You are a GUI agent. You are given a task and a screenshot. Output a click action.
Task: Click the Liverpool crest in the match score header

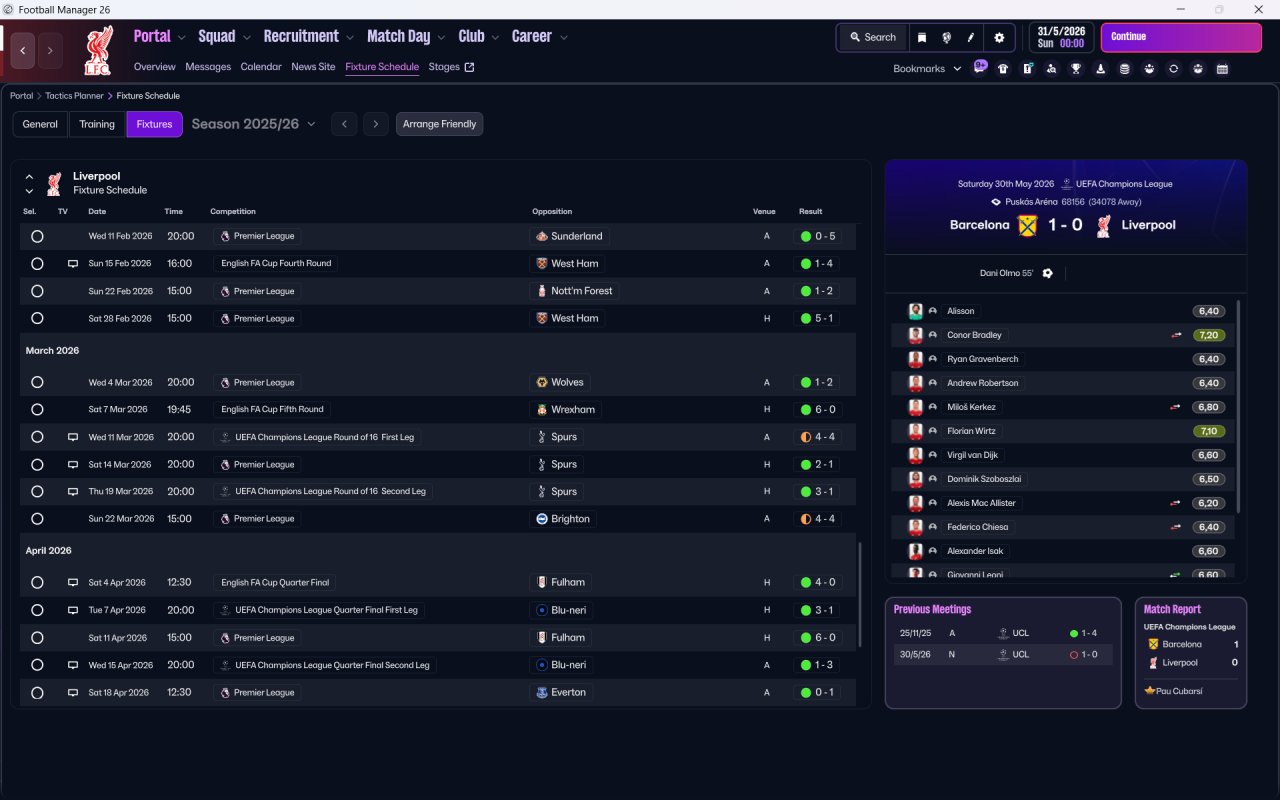coord(1103,225)
